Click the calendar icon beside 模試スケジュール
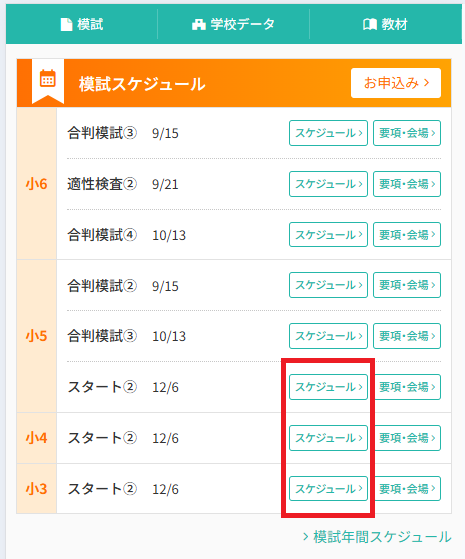Viewport: 465px width, 559px height. [47, 78]
